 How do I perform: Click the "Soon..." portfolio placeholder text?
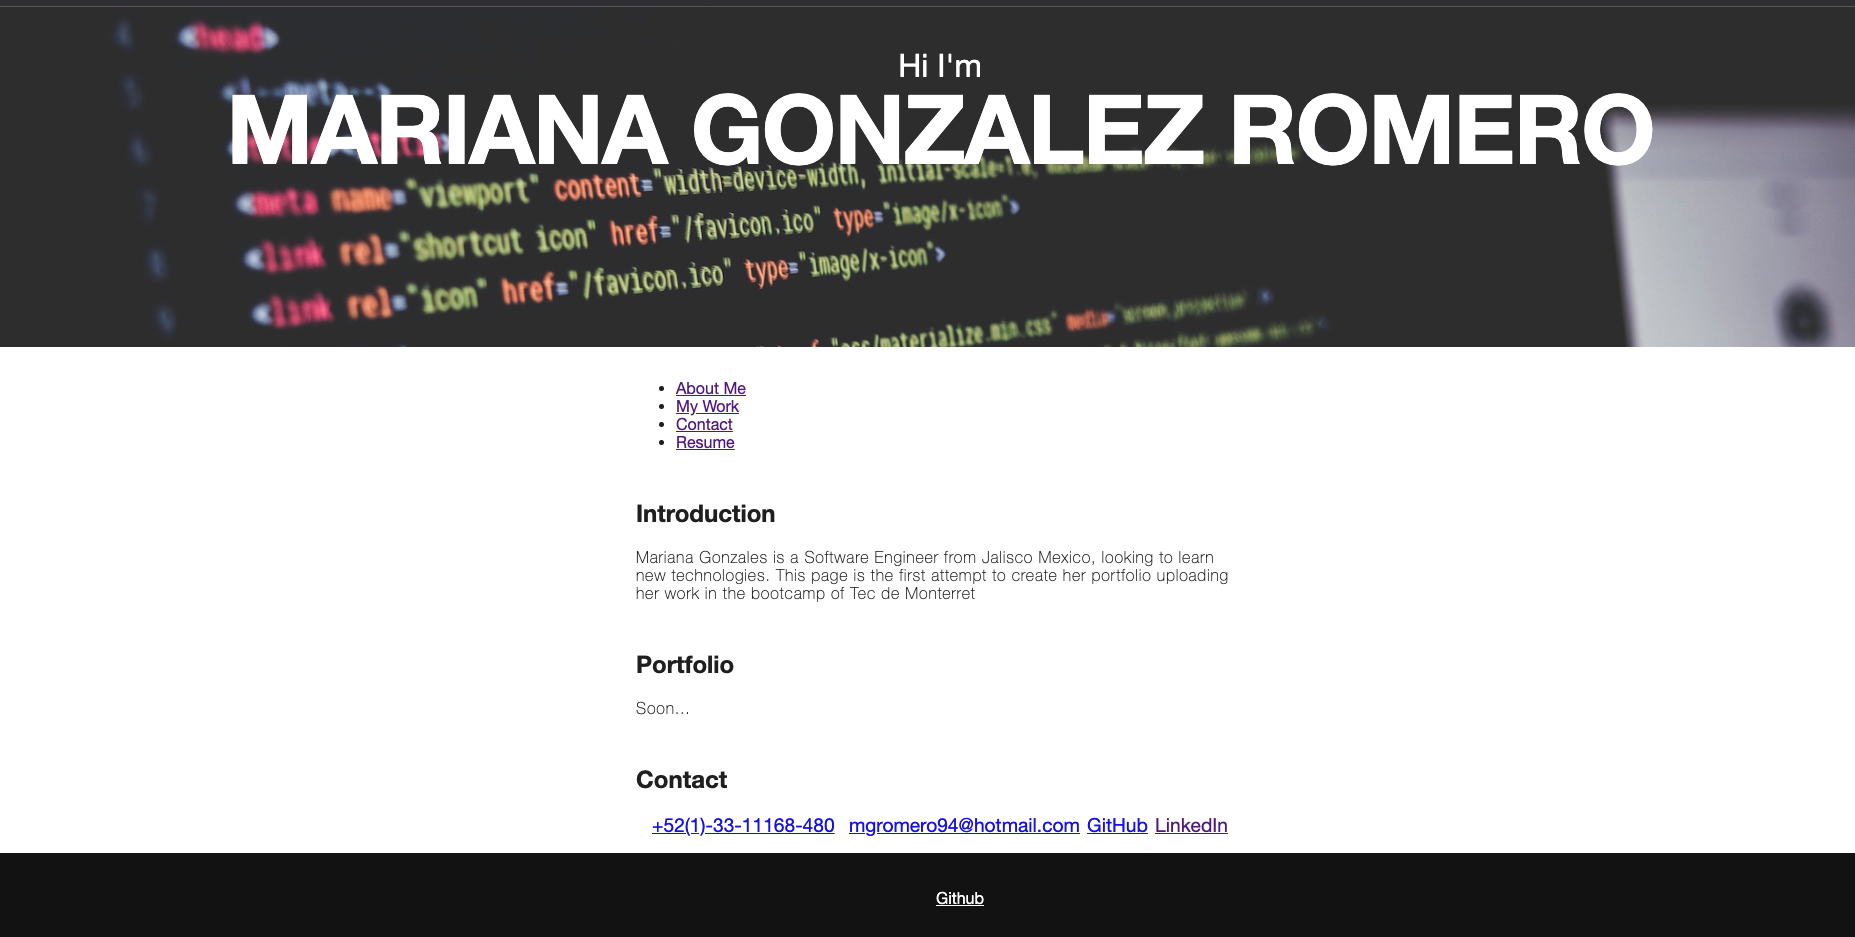662,708
